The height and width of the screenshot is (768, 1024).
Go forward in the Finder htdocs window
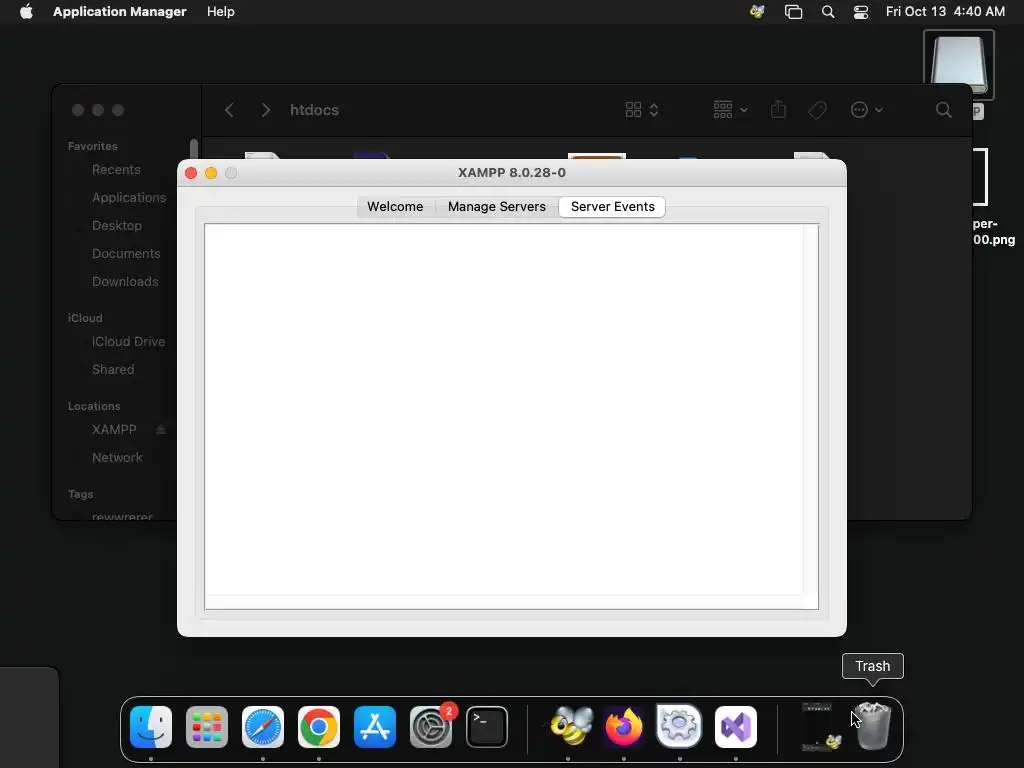point(265,110)
